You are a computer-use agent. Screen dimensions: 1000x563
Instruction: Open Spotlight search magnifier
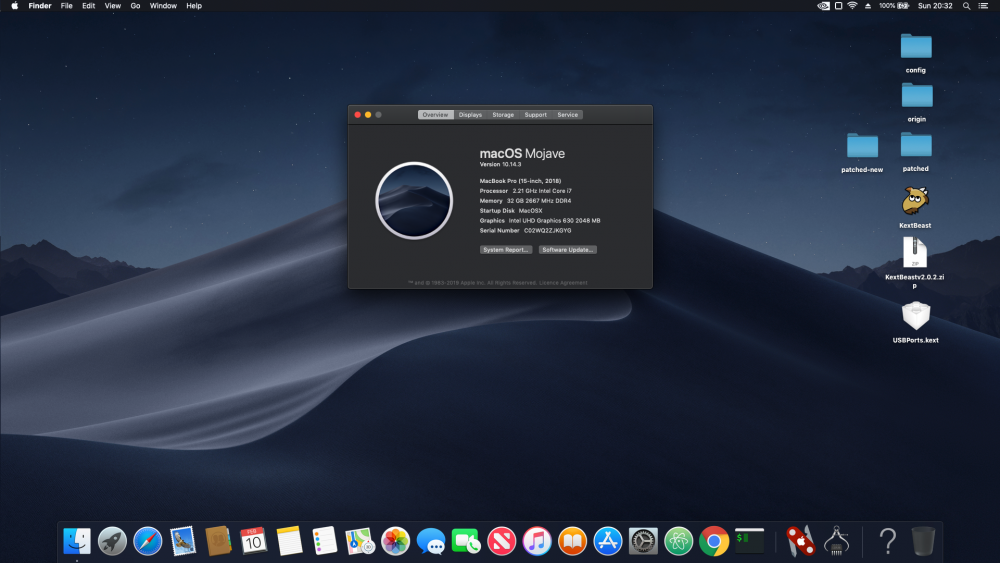[967, 6]
